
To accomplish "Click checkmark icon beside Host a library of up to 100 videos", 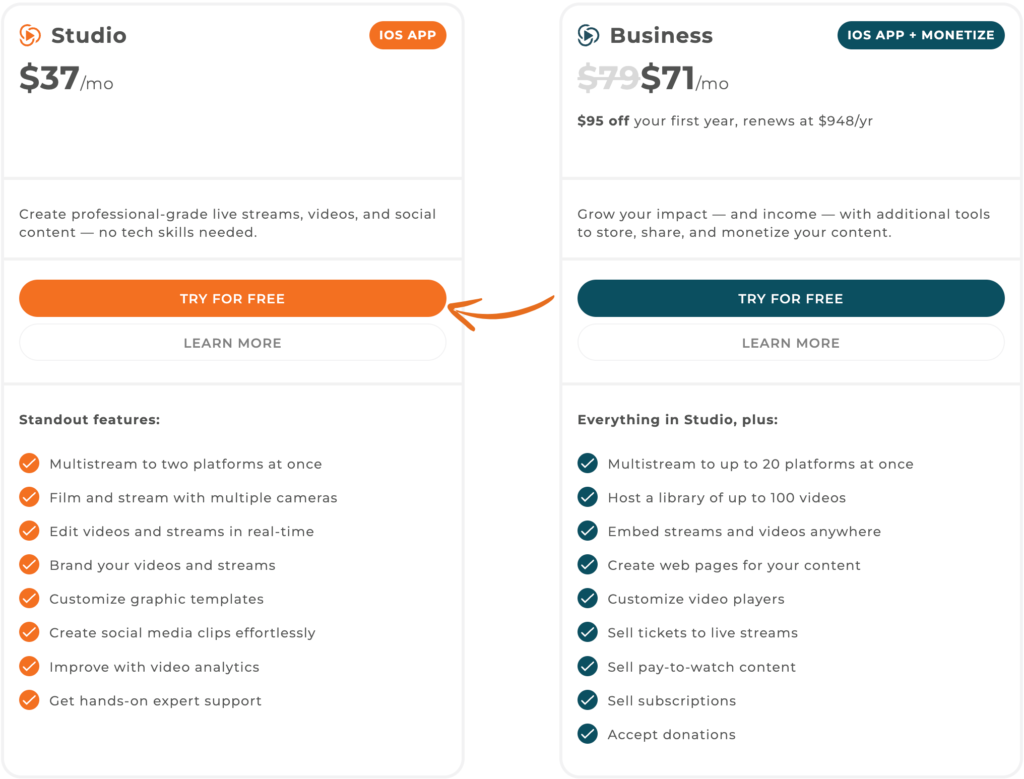I will click(x=588, y=497).
